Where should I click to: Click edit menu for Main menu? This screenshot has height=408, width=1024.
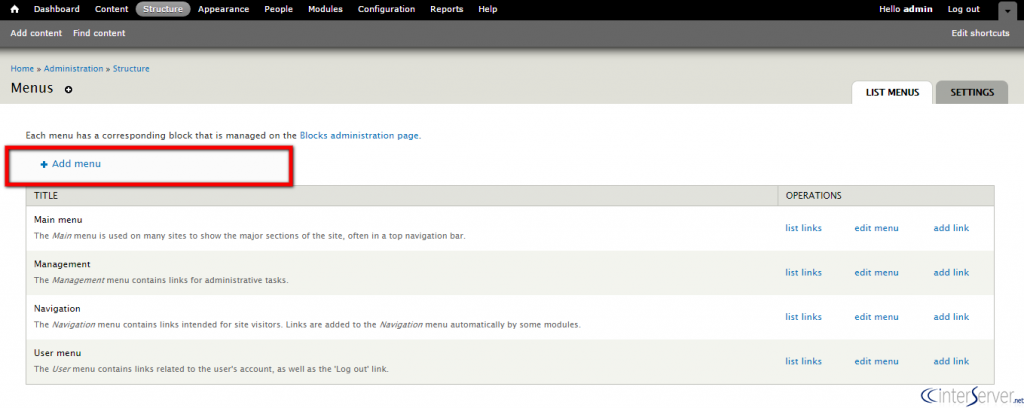(876, 228)
